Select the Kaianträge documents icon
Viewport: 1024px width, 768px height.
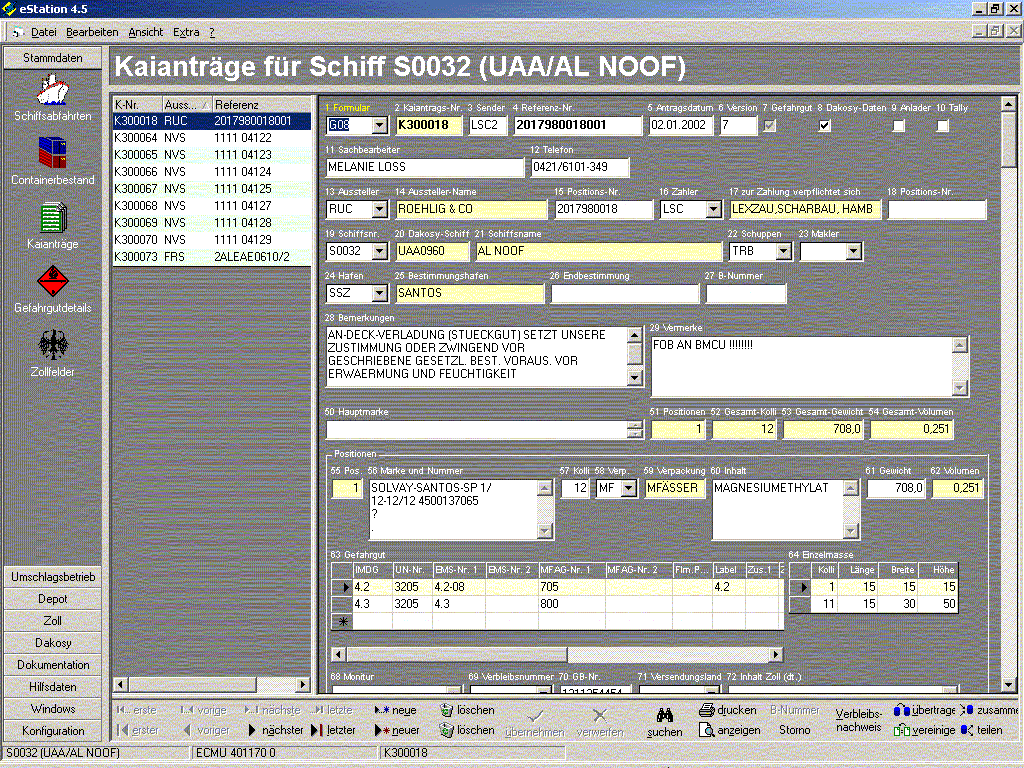[x=52, y=218]
